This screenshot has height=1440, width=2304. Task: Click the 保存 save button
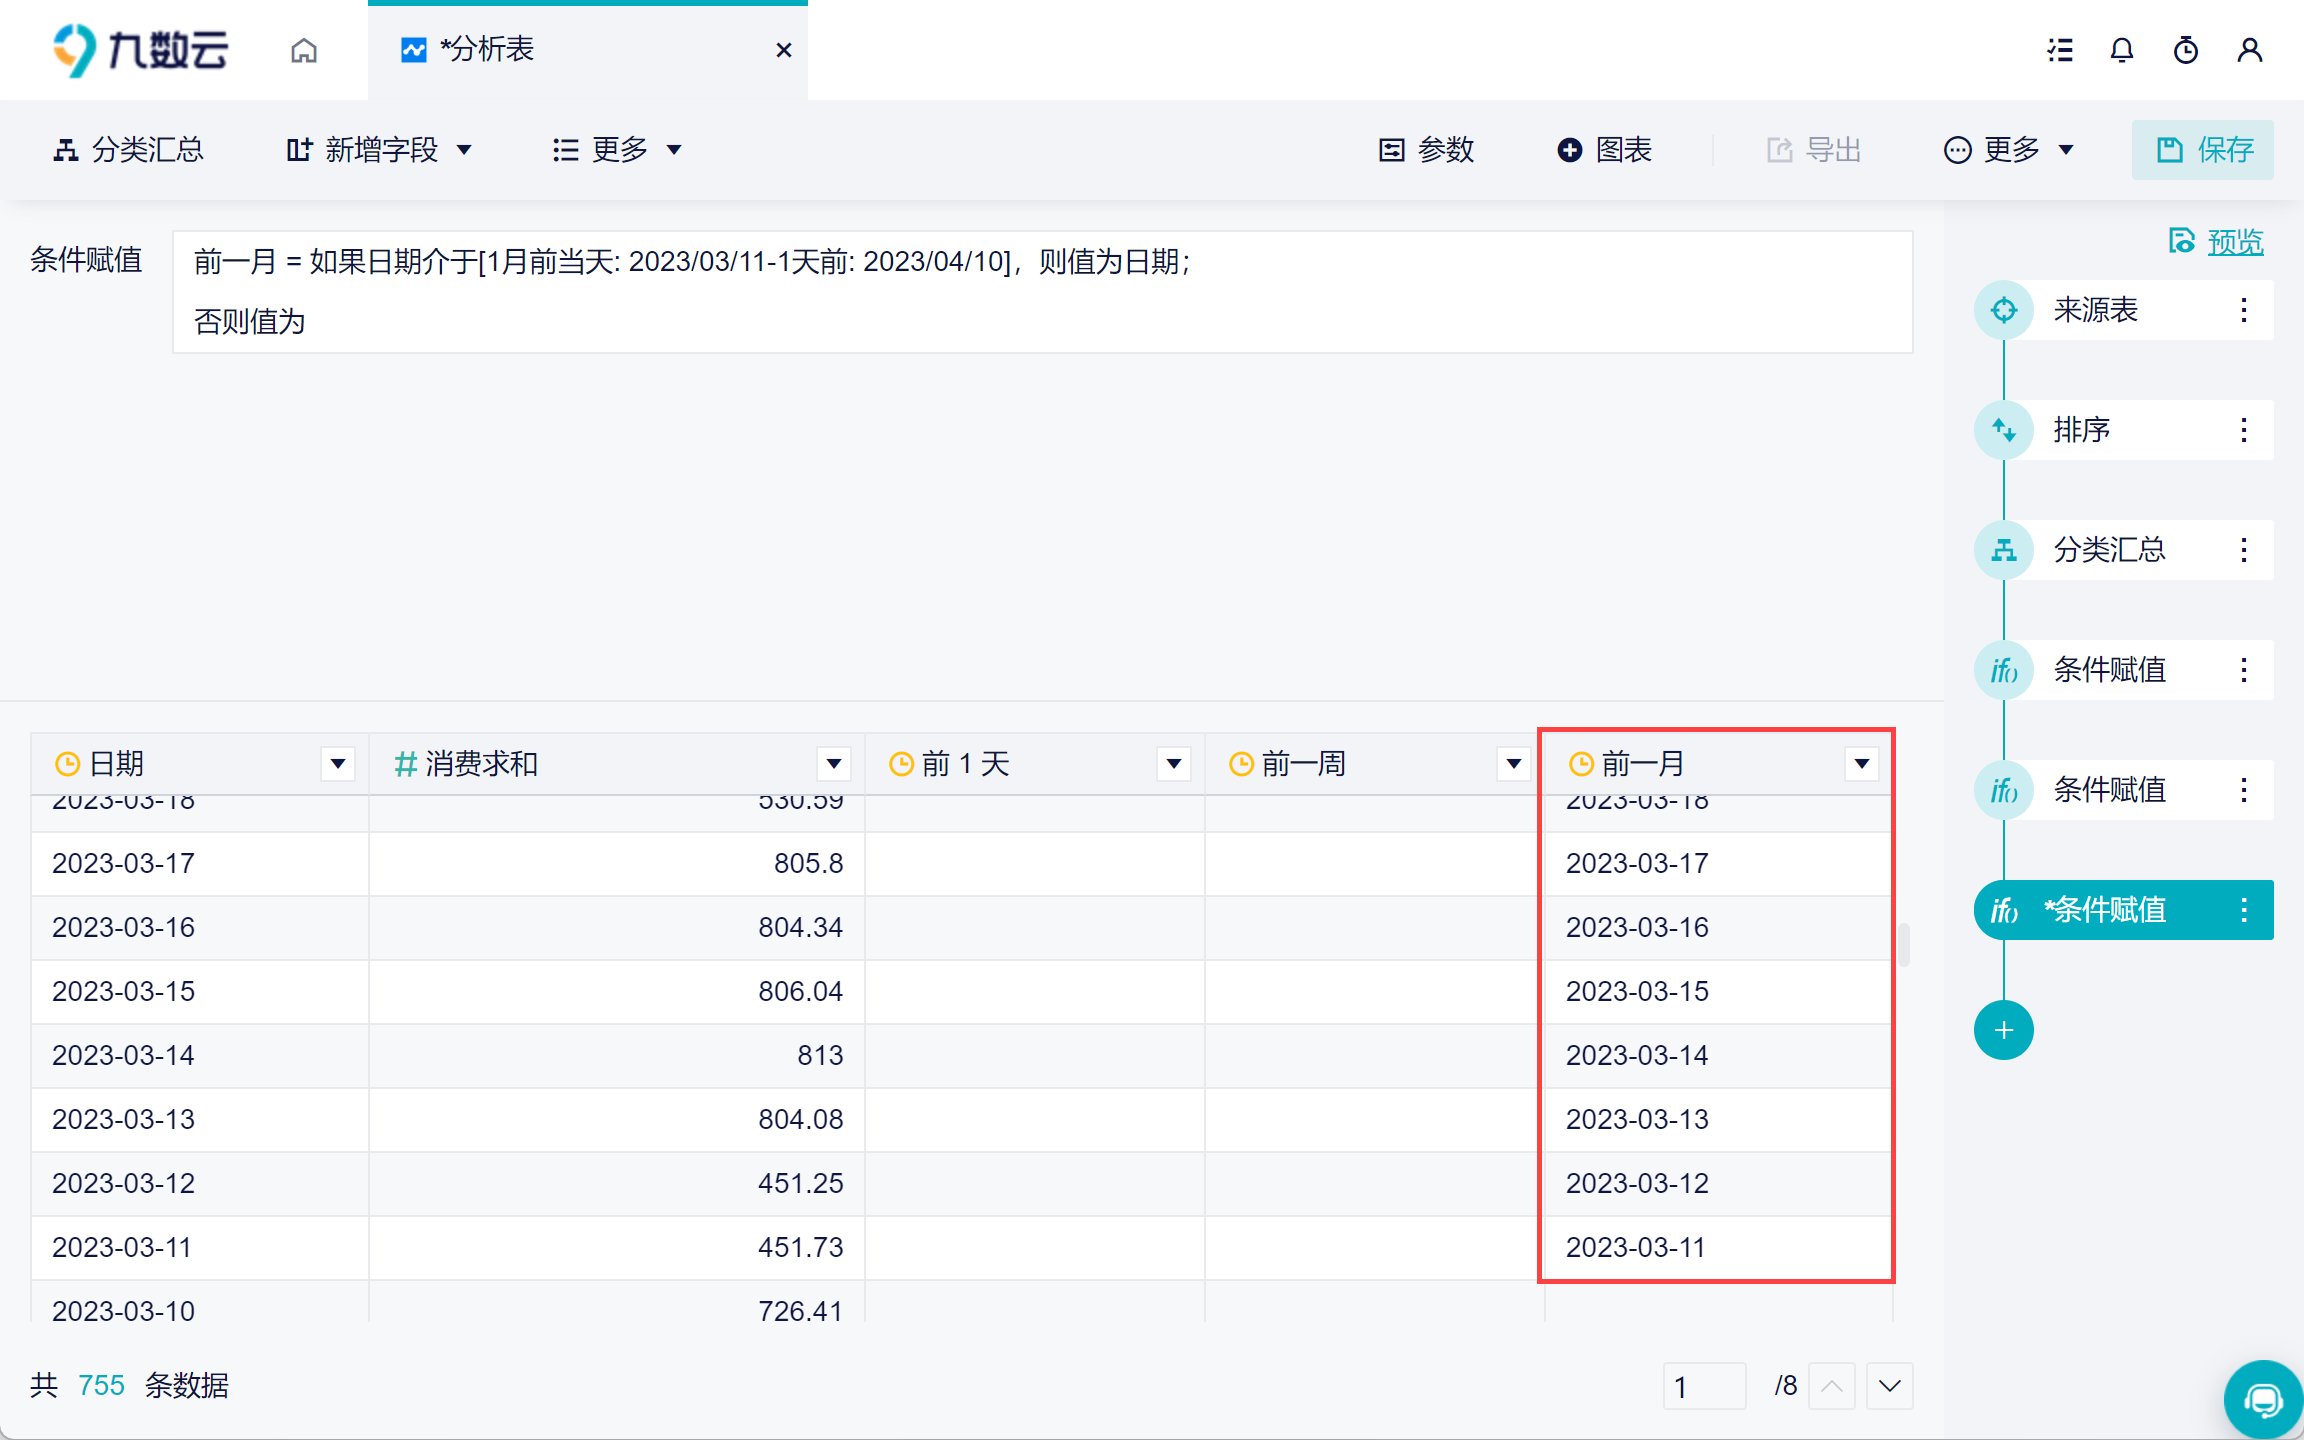[2202, 150]
